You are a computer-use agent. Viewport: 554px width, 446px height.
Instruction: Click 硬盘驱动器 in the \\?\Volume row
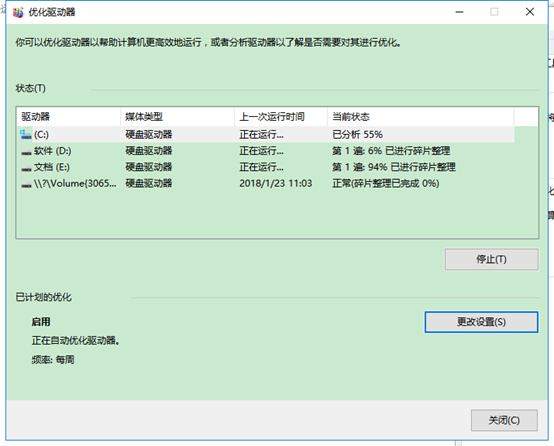pyautogui.click(x=148, y=183)
